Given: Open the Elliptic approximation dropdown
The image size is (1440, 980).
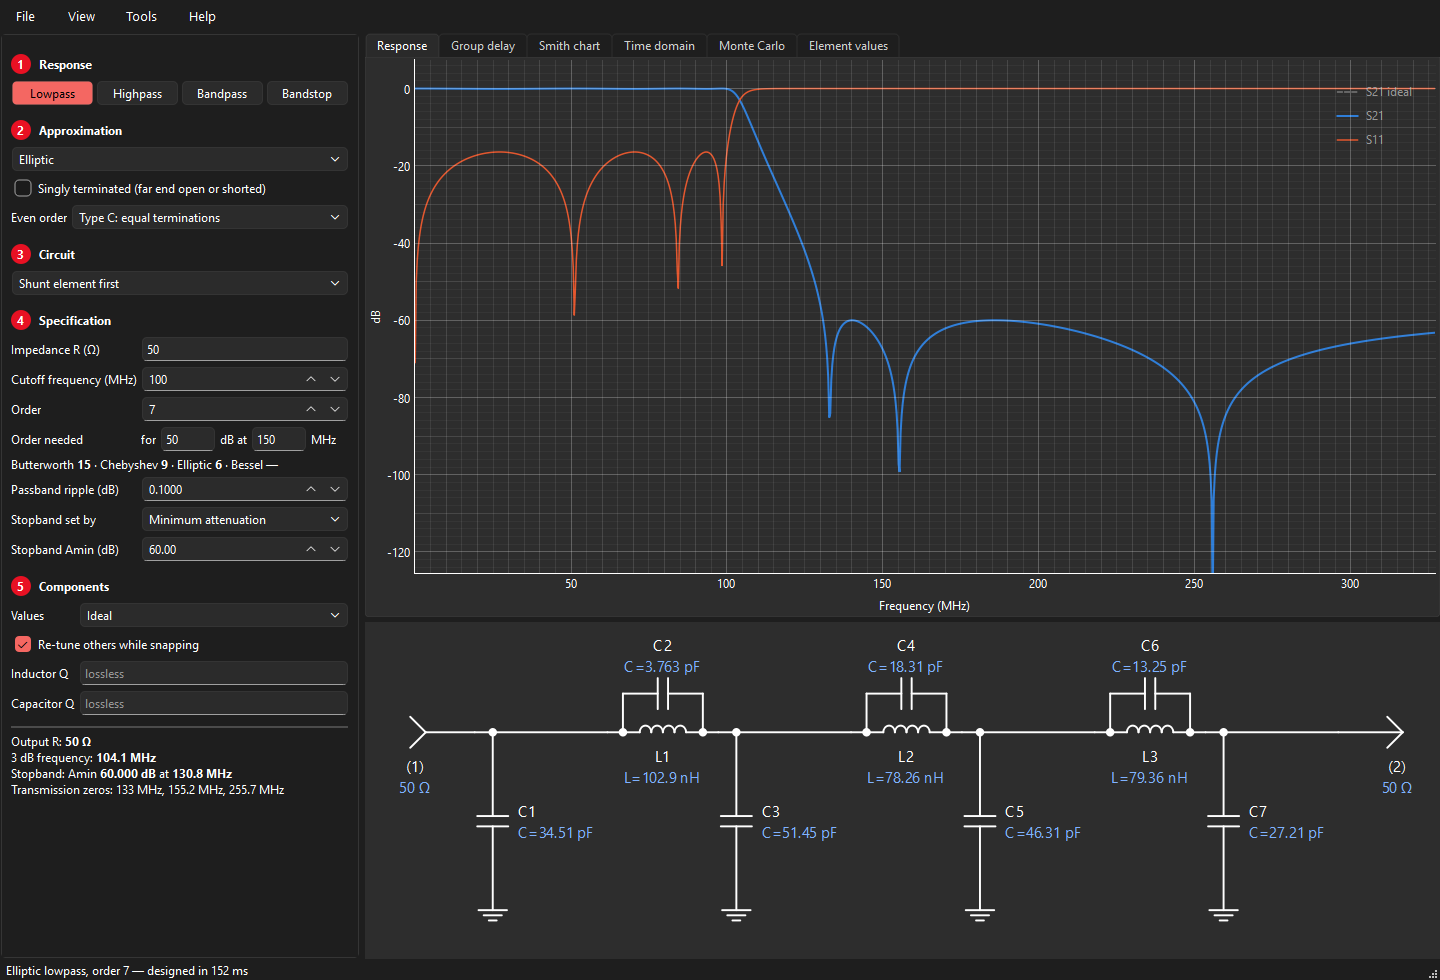Looking at the screenshot, I should coord(180,159).
